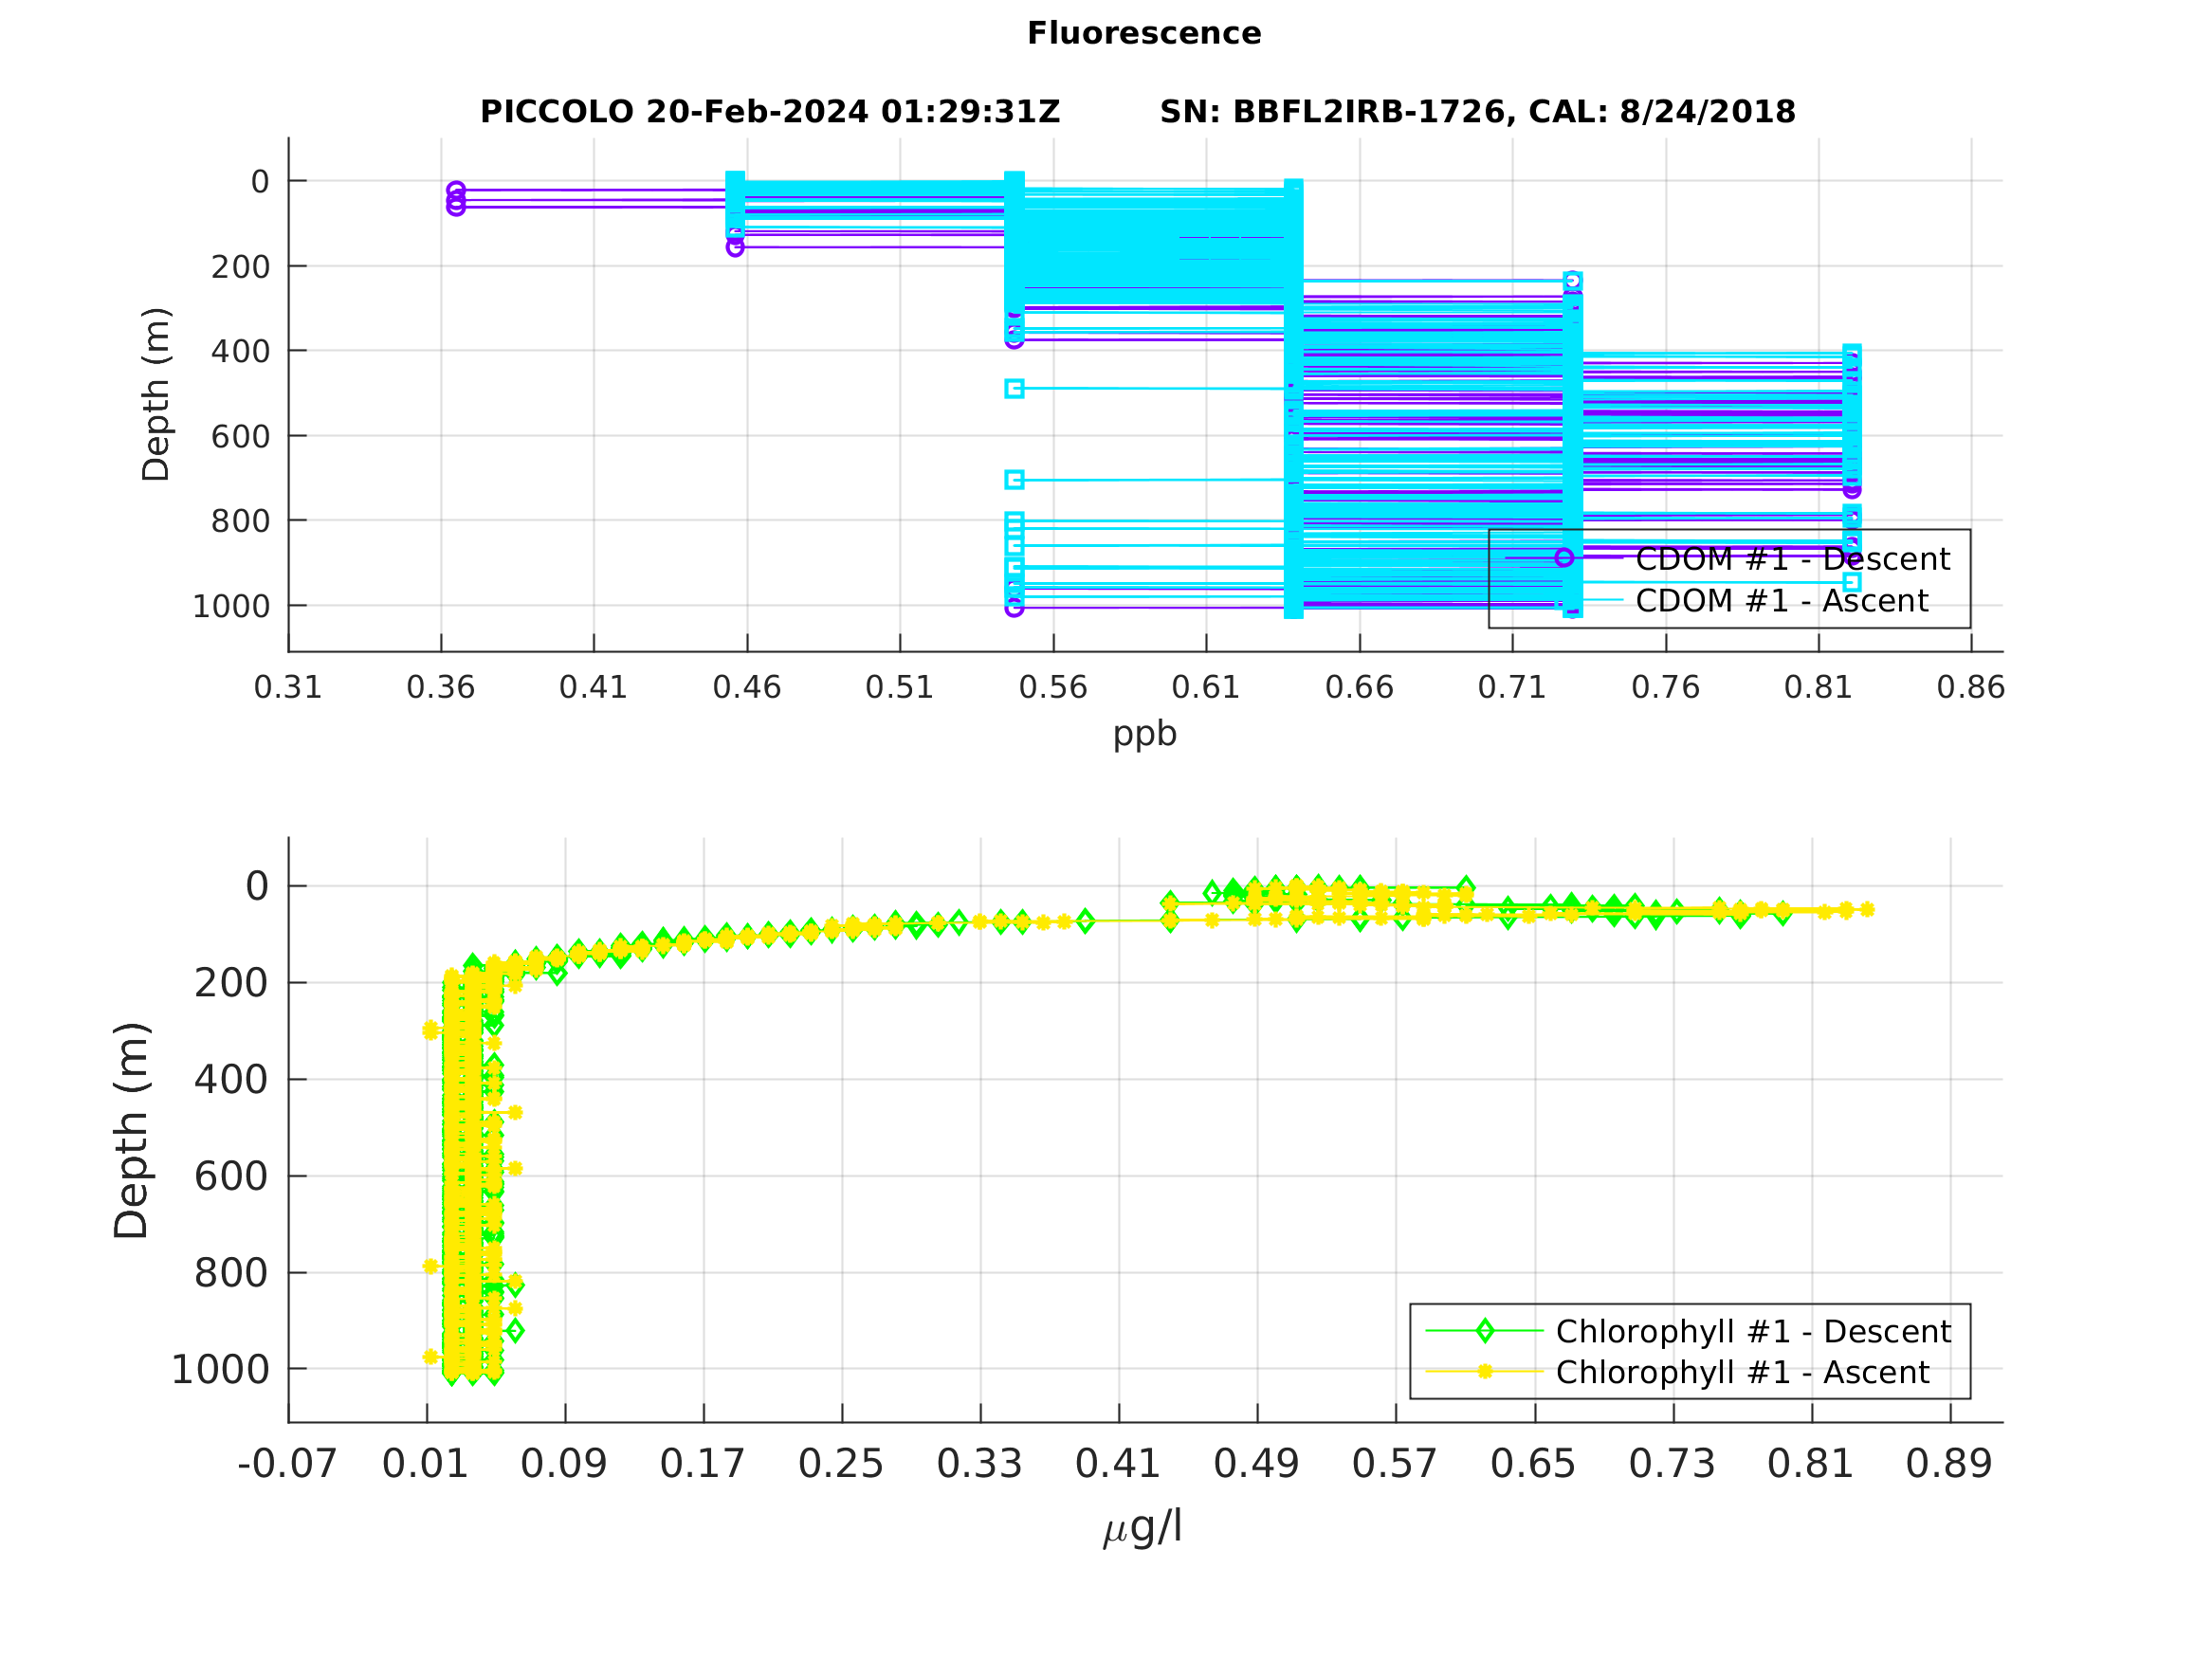Click the 0.86 tick label on ppb axis

pyautogui.click(x=1971, y=687)
